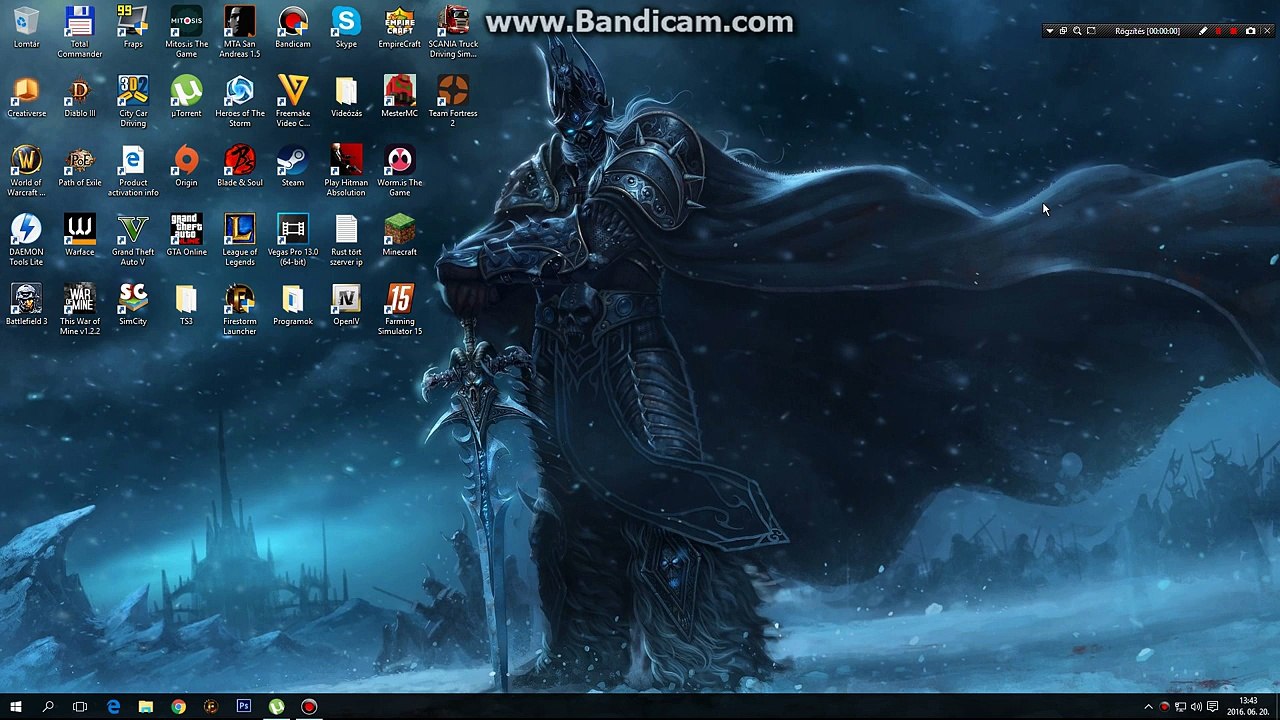Select the OpenIV desktop shortcut
This screenshot has height=720, width=1280.
[346, 305]
